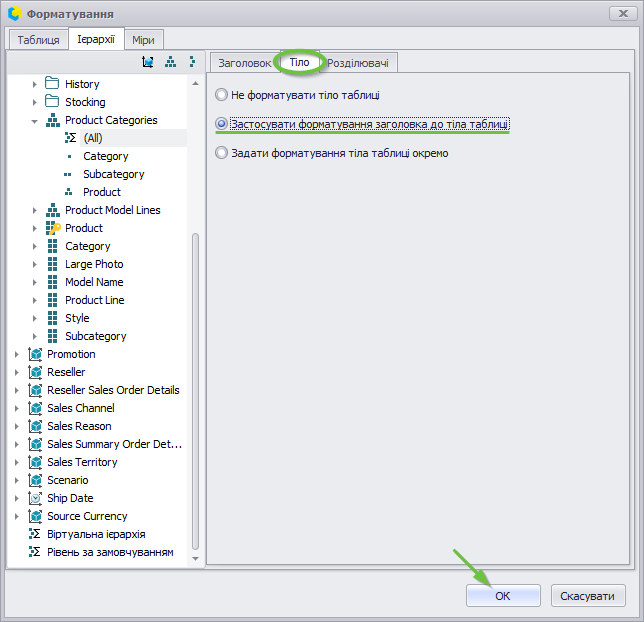Viewport: 644px width, 622px height.
Task: Click the Reseller Sales Order Details cube icon
Action: coord(35,390)
